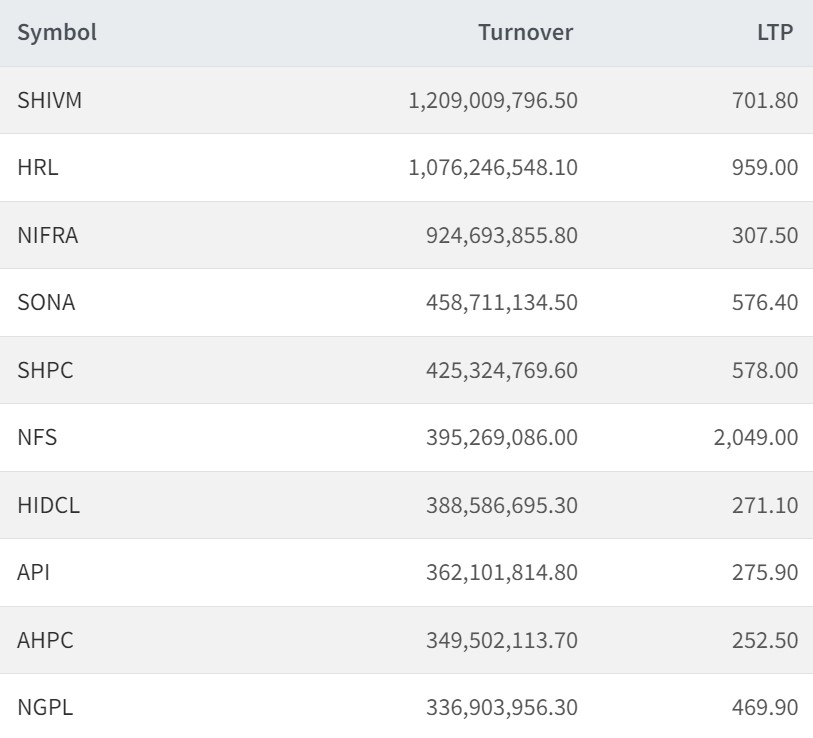Select the AHPC symbol
The height and width of the screenshot is (738, 813).
(45, 640)
